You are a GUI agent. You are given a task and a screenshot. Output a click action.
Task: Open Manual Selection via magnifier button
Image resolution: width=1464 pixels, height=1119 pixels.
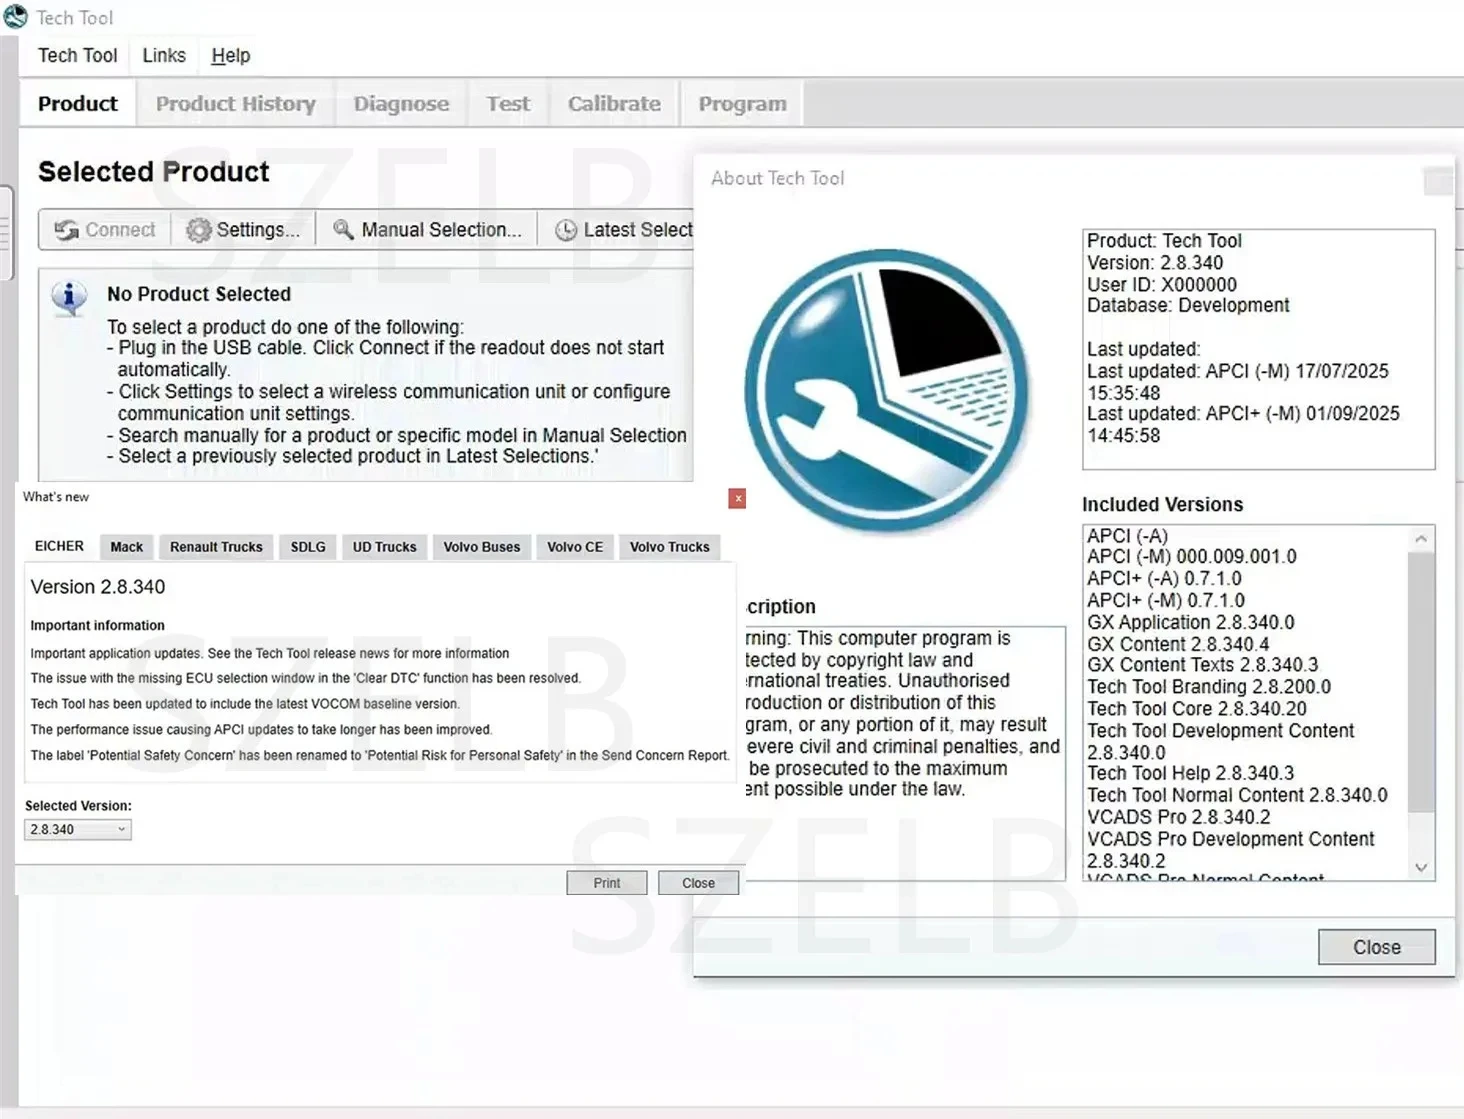click(427, 230)
